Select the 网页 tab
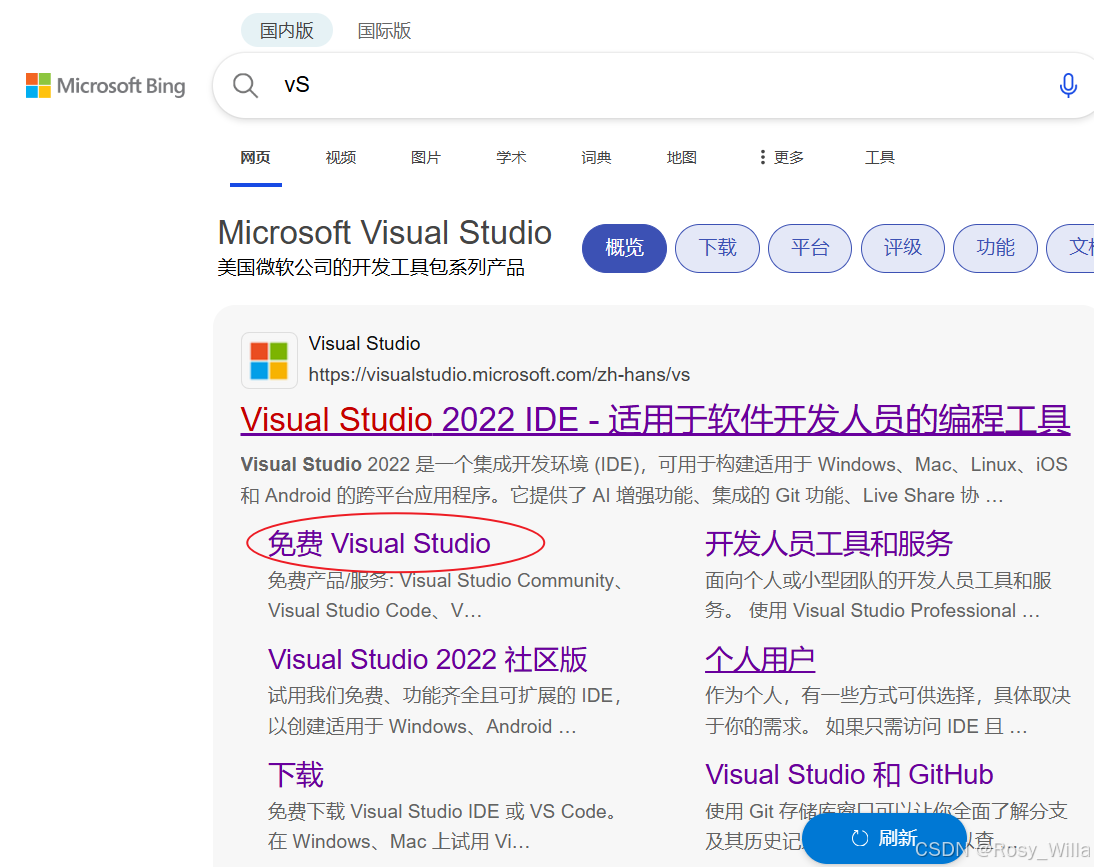The width and height of the screenshot is (1094, 867). 255,158
